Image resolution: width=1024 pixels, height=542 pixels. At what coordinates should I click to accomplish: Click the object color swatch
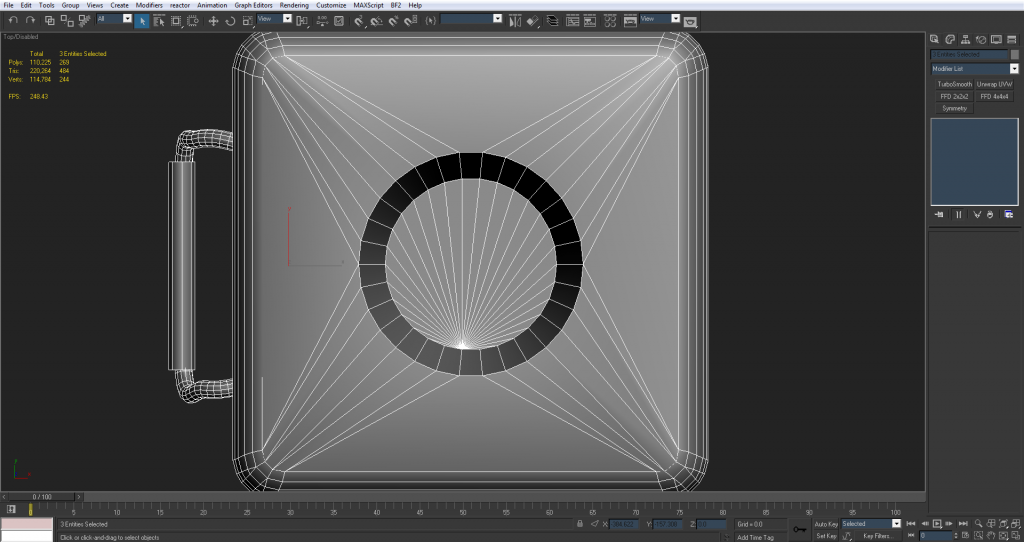(1015, 55)
